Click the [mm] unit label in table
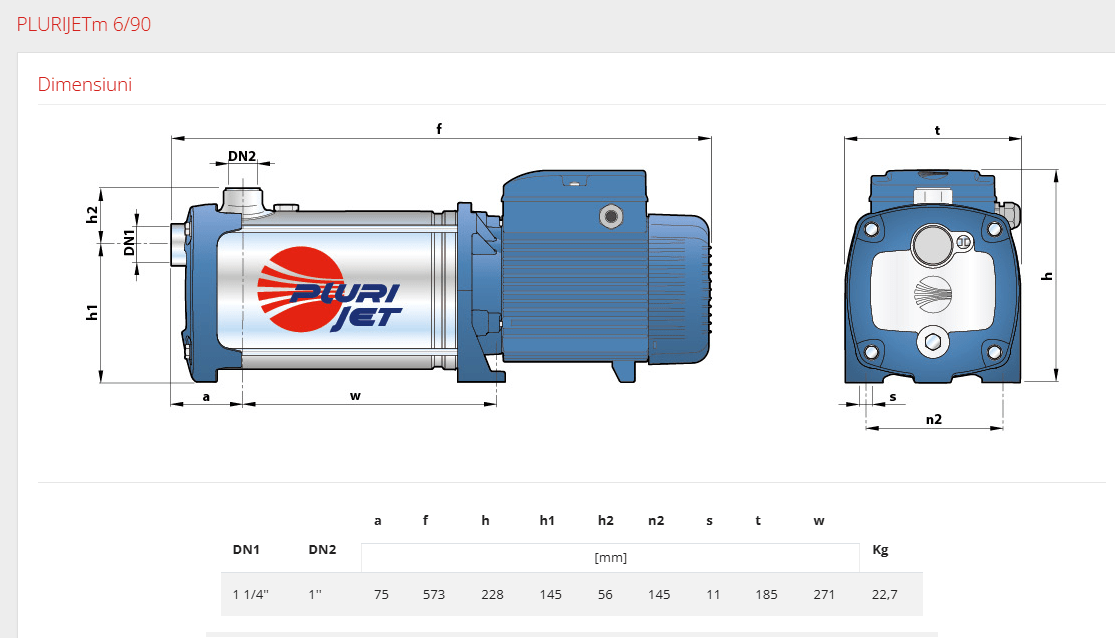The image size is (1115, 638). (x=610, y=557)
